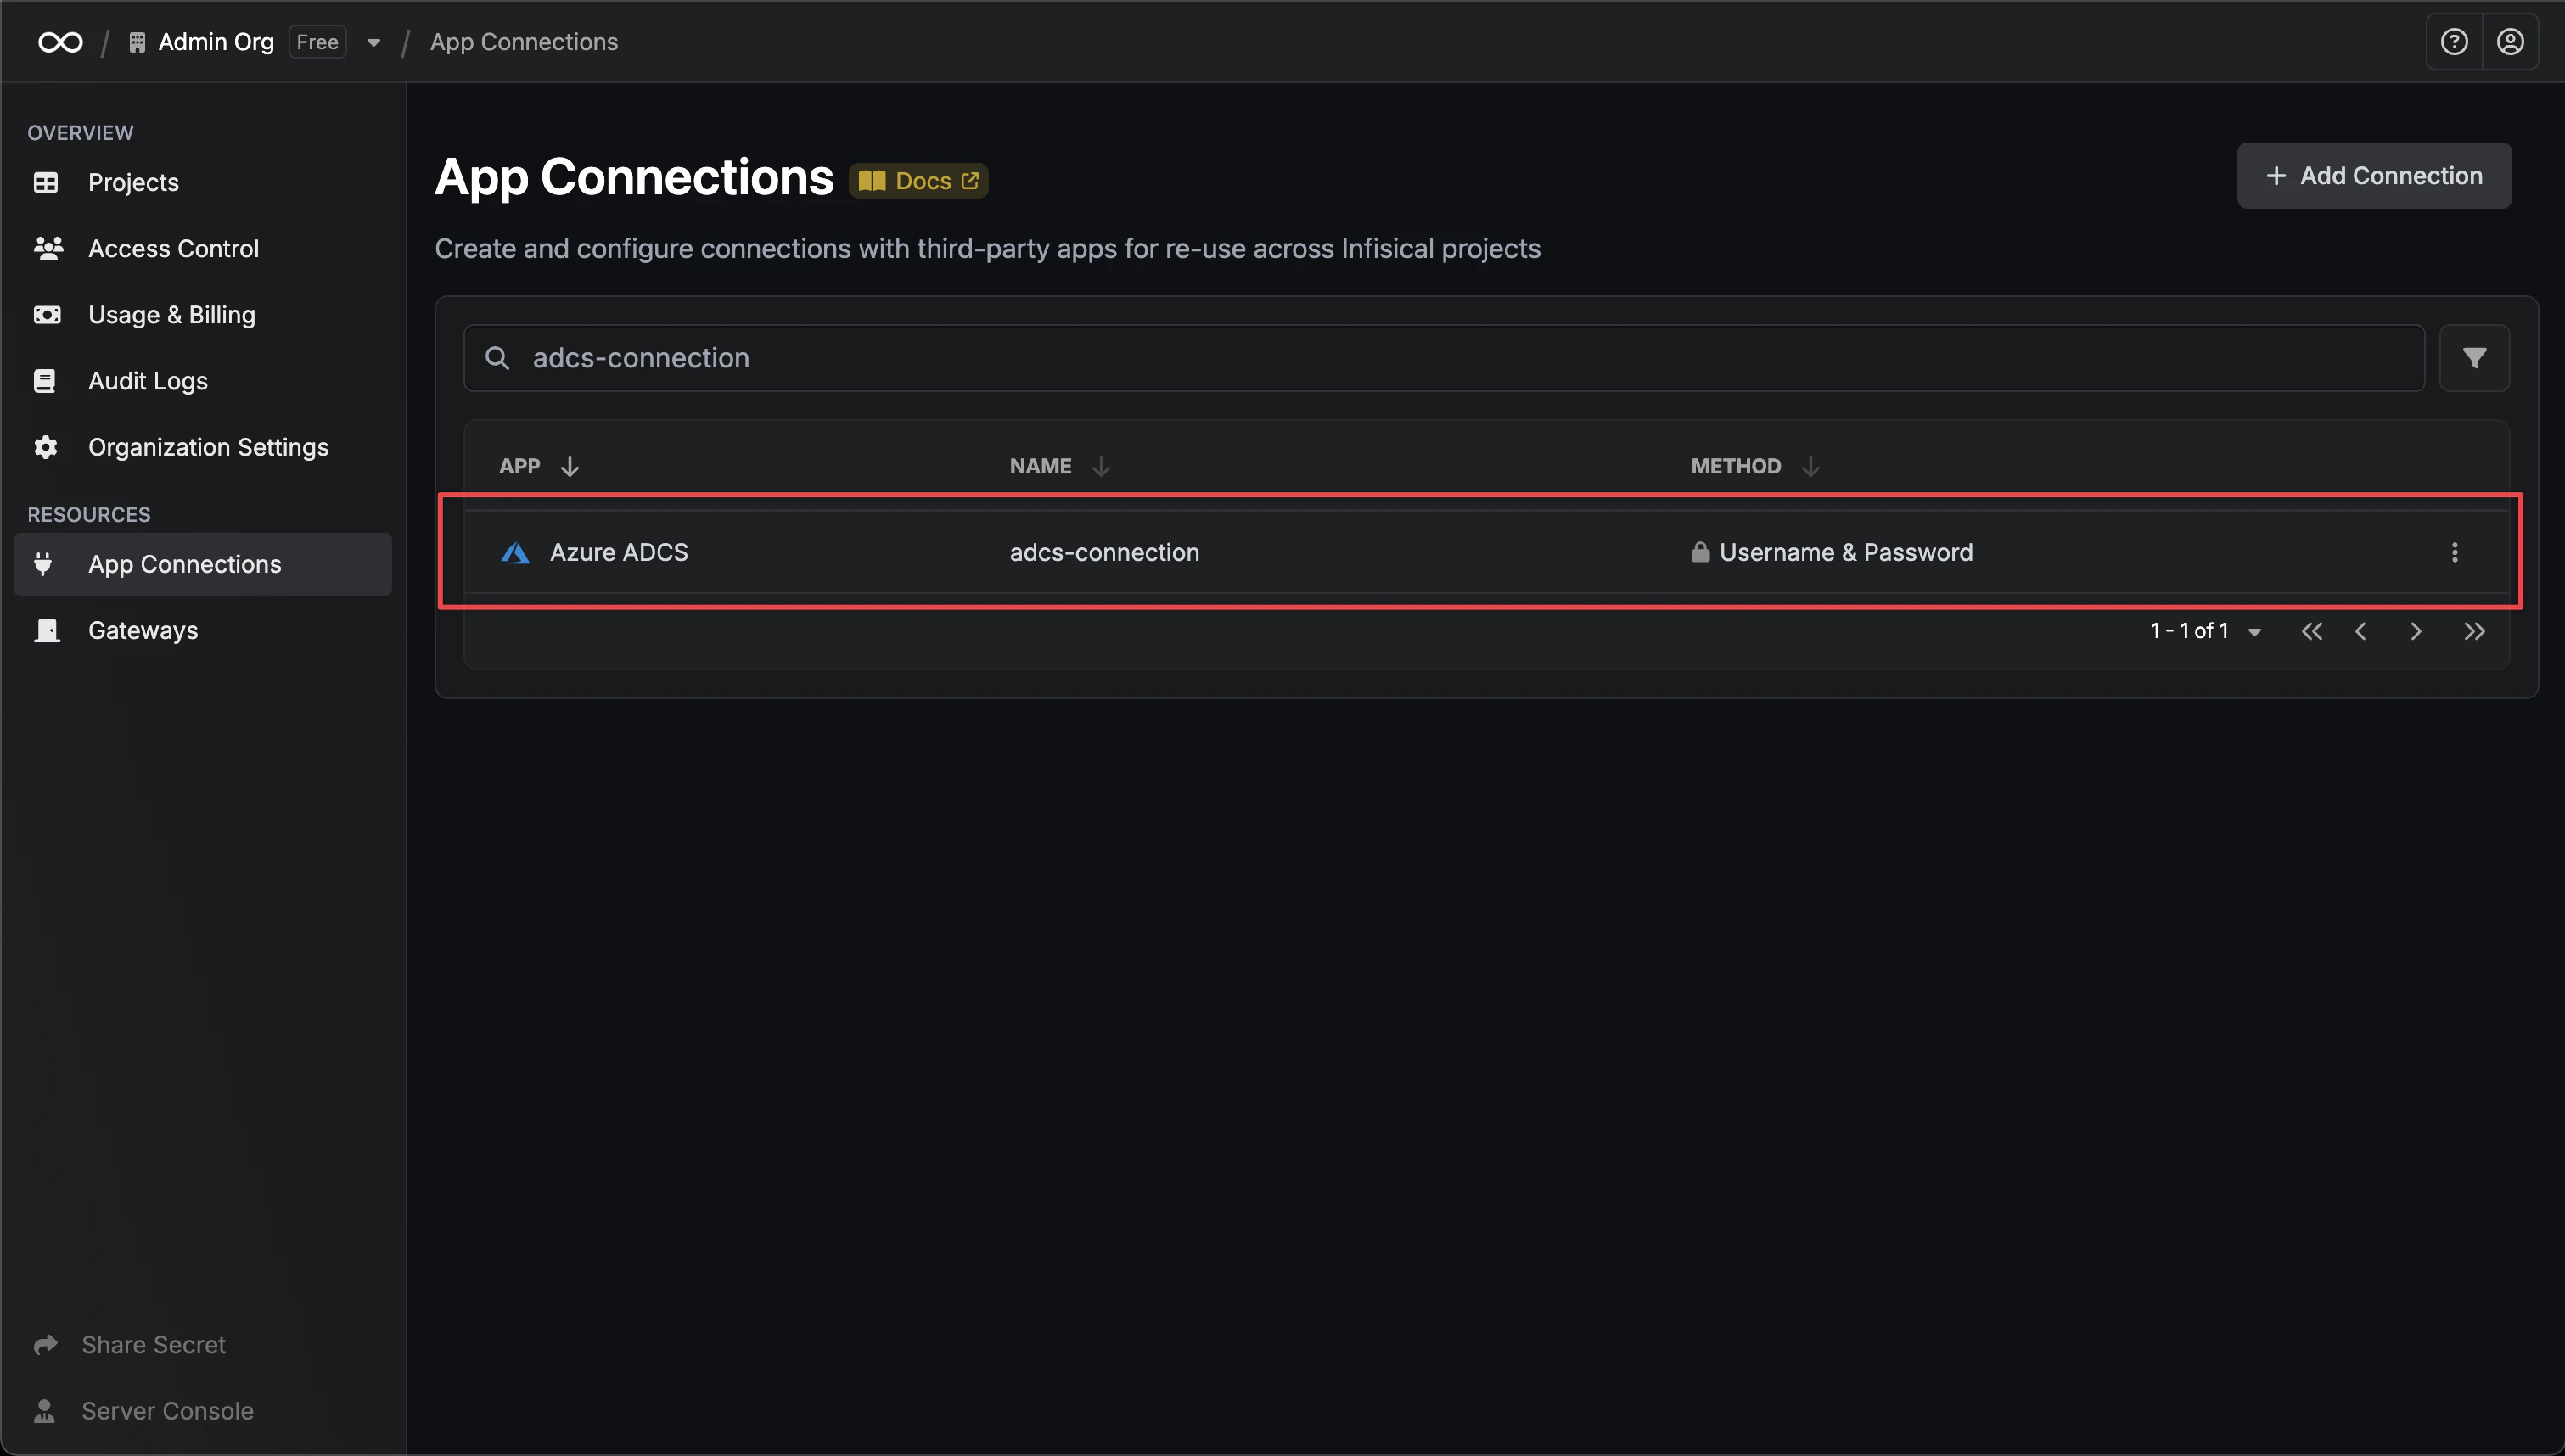Click the lock icon beside Username & Password

1700,552
